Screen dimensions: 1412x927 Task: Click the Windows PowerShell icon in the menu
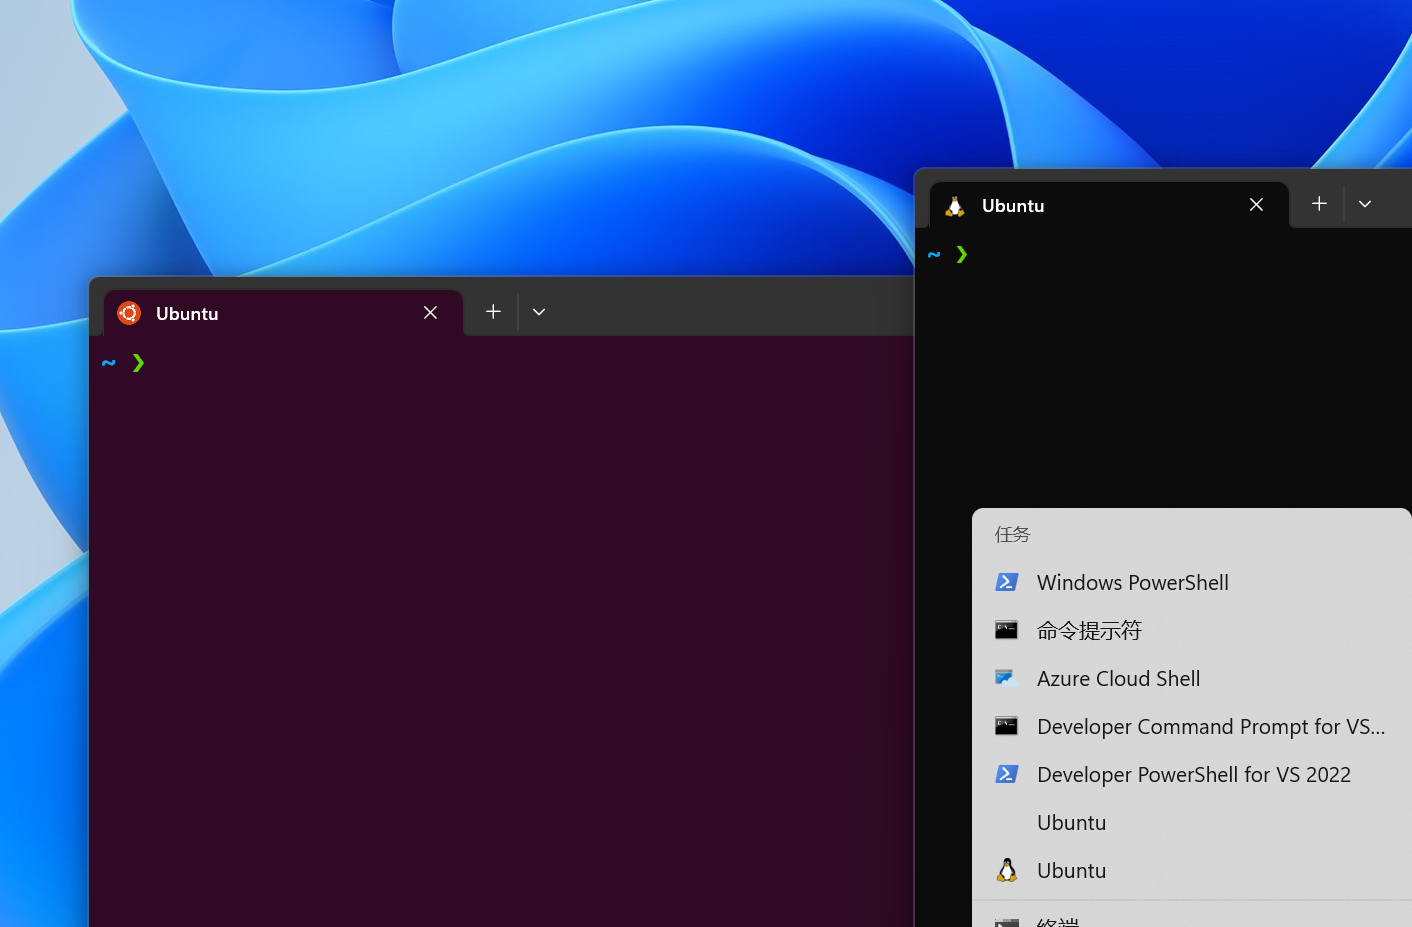(1007, 582)
